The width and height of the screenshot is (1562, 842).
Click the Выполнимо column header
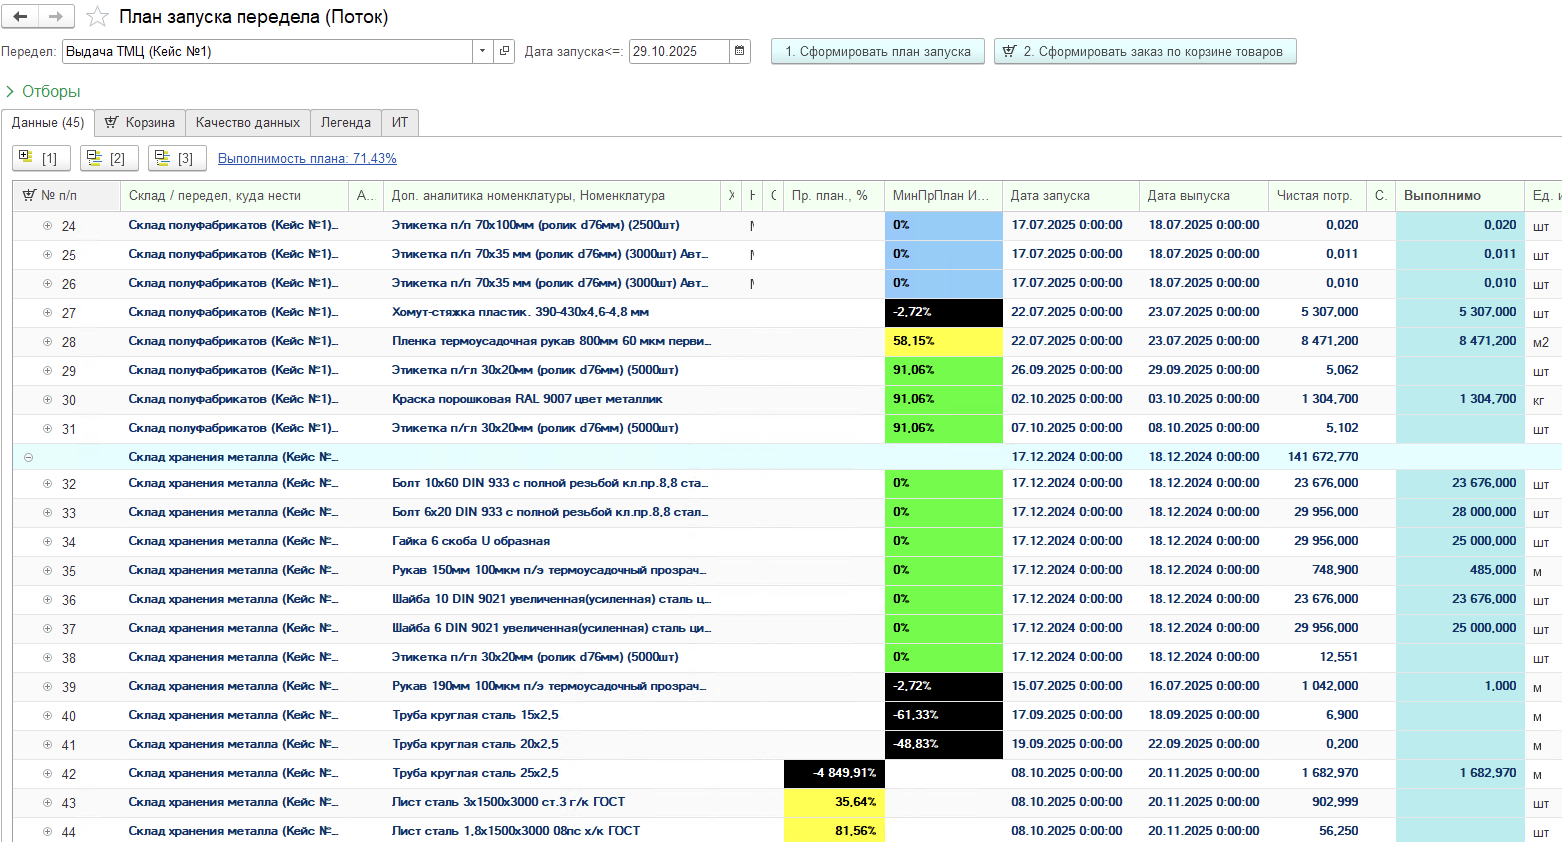1460,196
